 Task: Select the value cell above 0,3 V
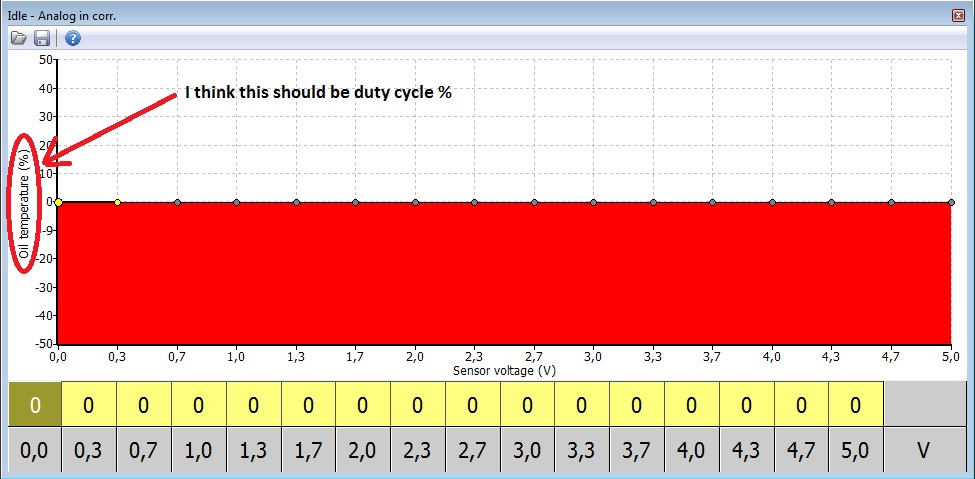click(x=89, y=405)
